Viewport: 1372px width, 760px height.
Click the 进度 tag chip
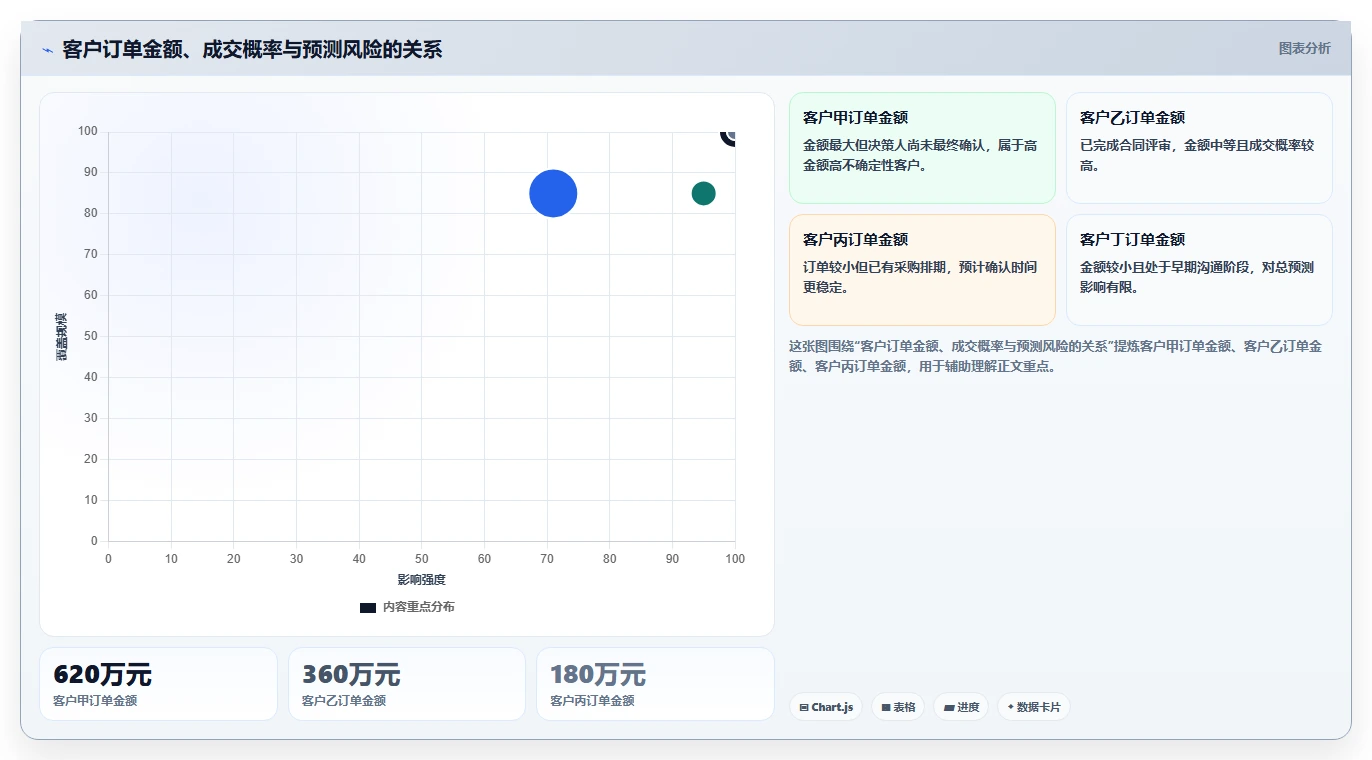[961, 707]
